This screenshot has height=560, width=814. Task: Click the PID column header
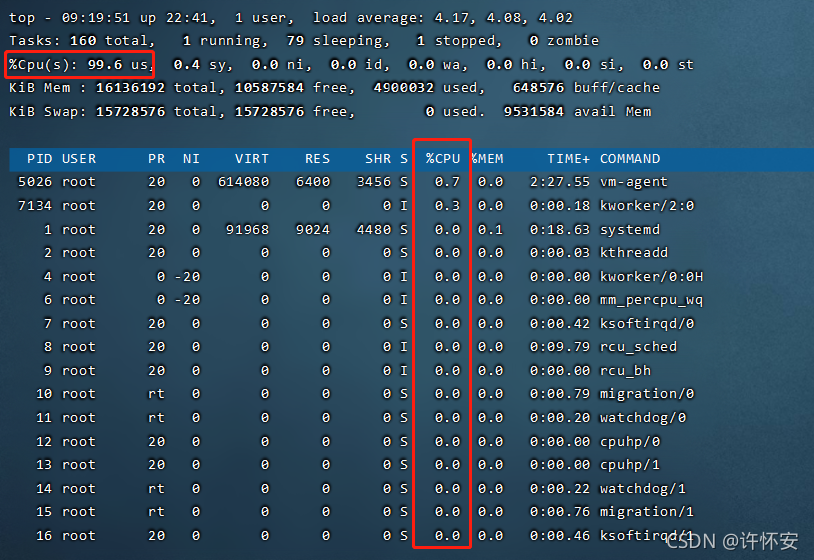(40, 158)
